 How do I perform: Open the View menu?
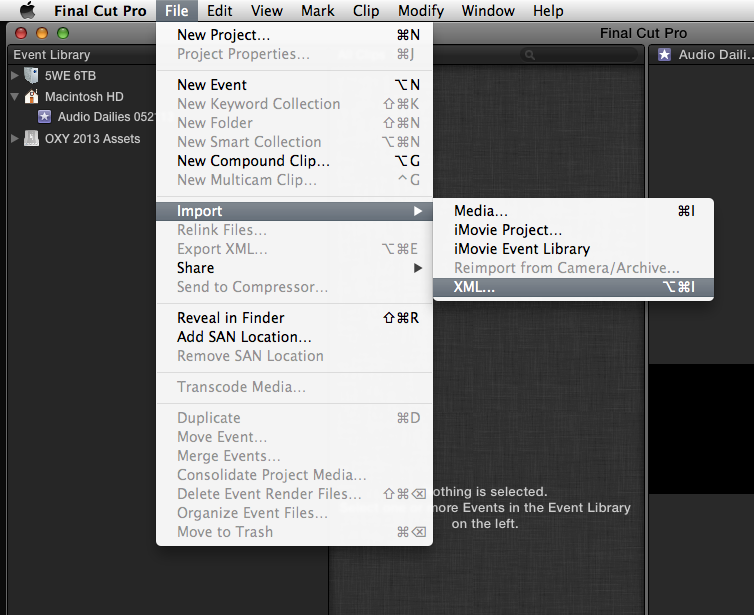click(266, 11)
